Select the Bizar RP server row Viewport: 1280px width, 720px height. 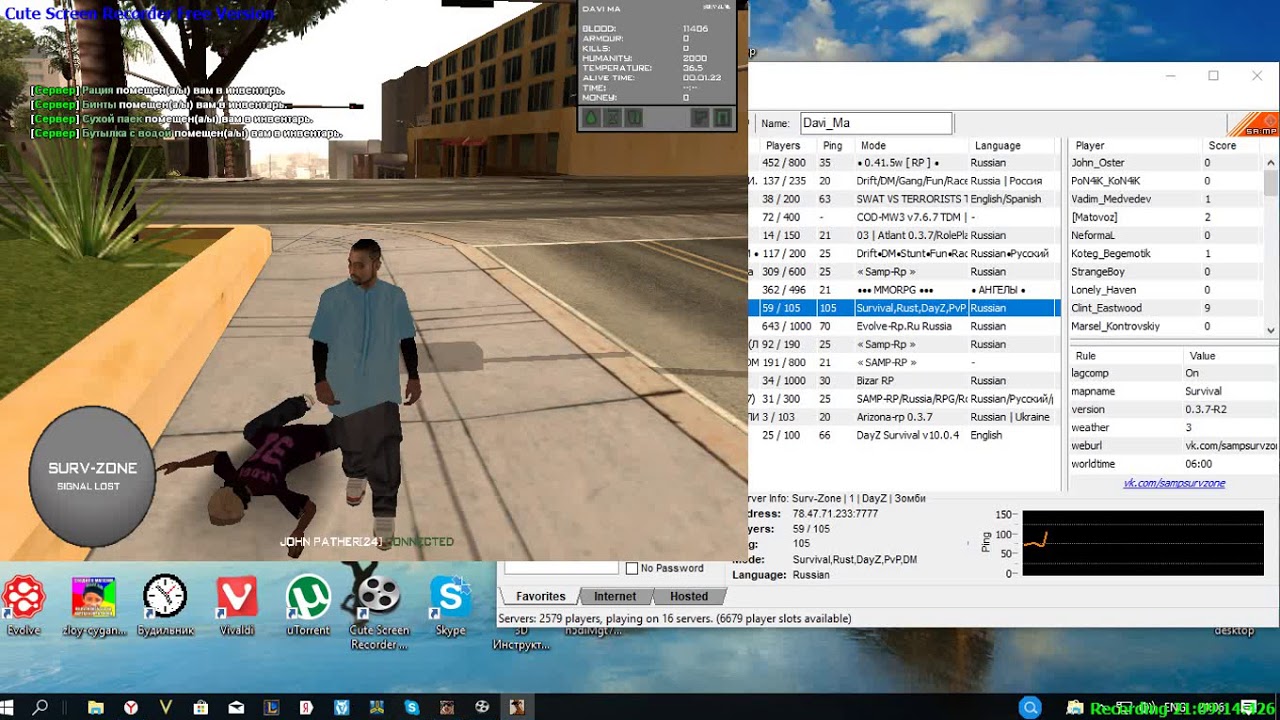[x=904, y=381]
